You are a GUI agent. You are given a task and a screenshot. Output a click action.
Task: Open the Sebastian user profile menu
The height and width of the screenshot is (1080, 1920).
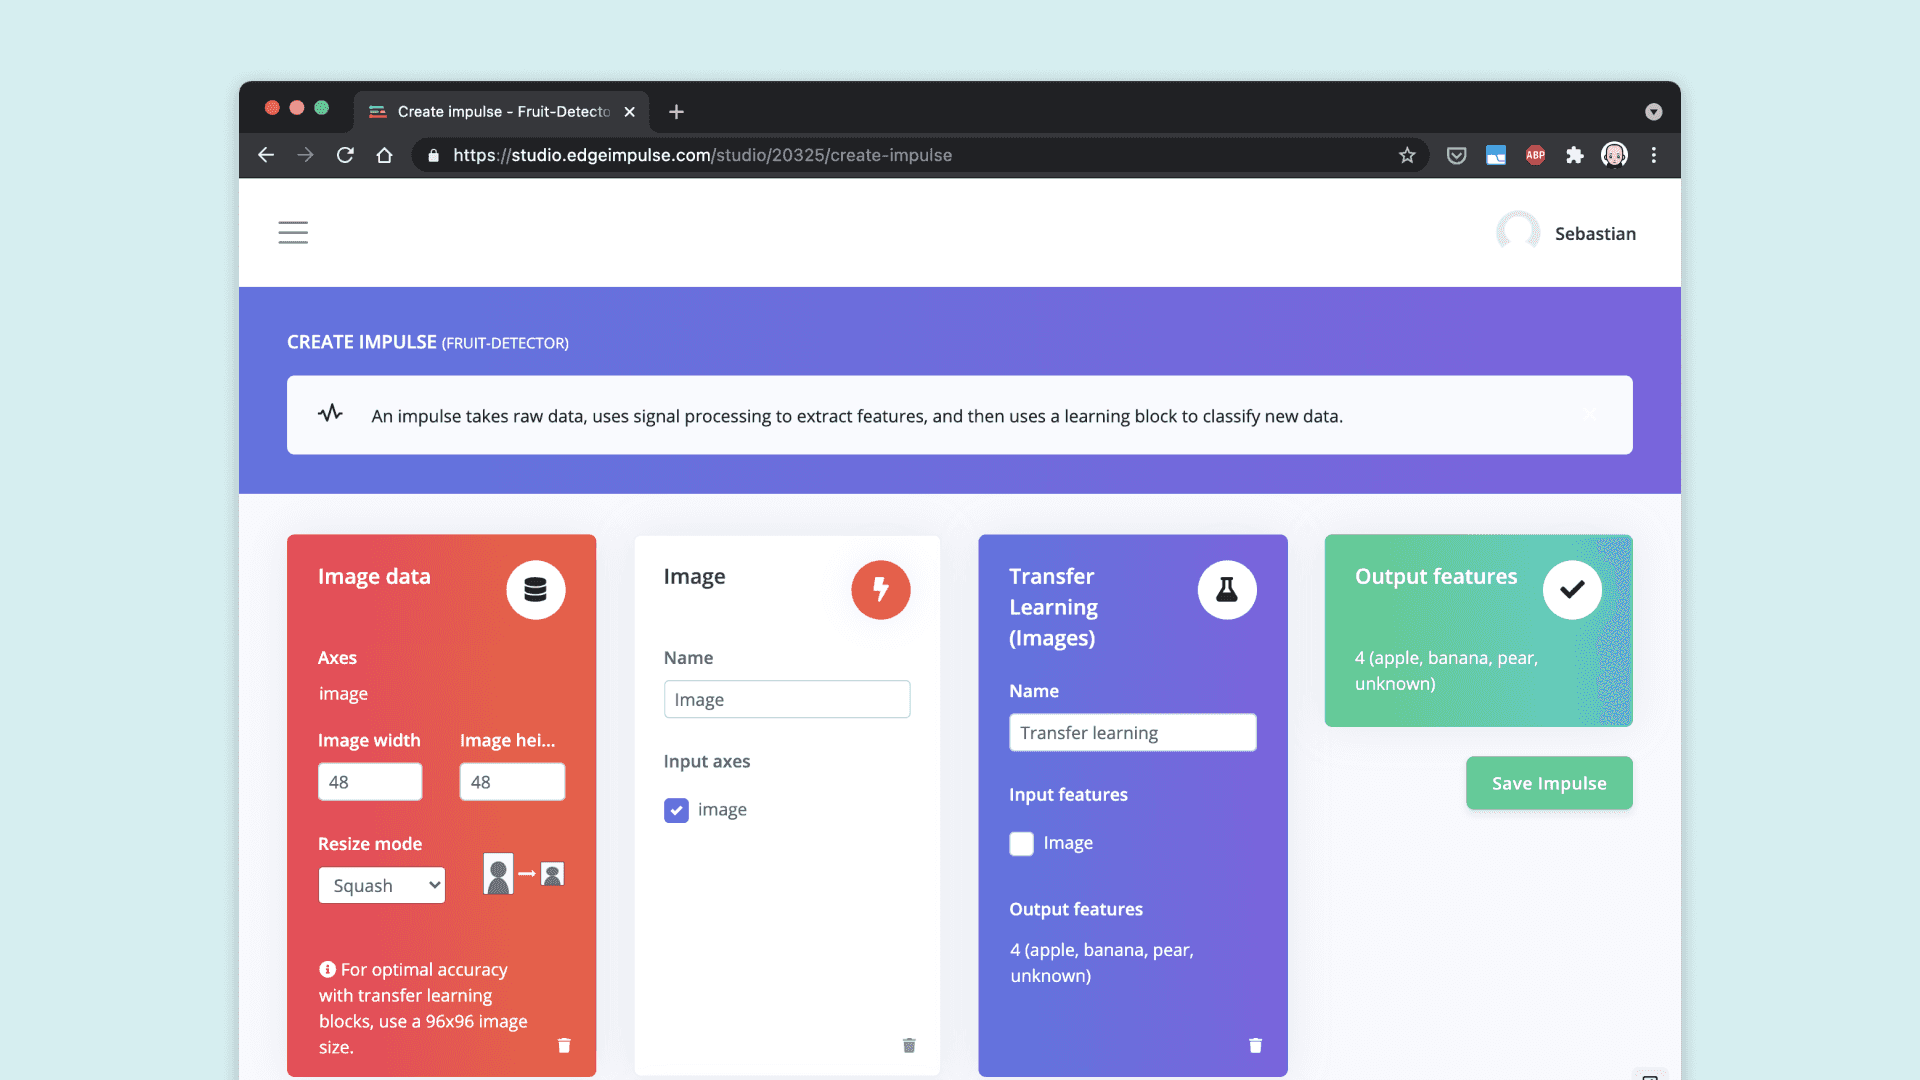point(1566,233)
